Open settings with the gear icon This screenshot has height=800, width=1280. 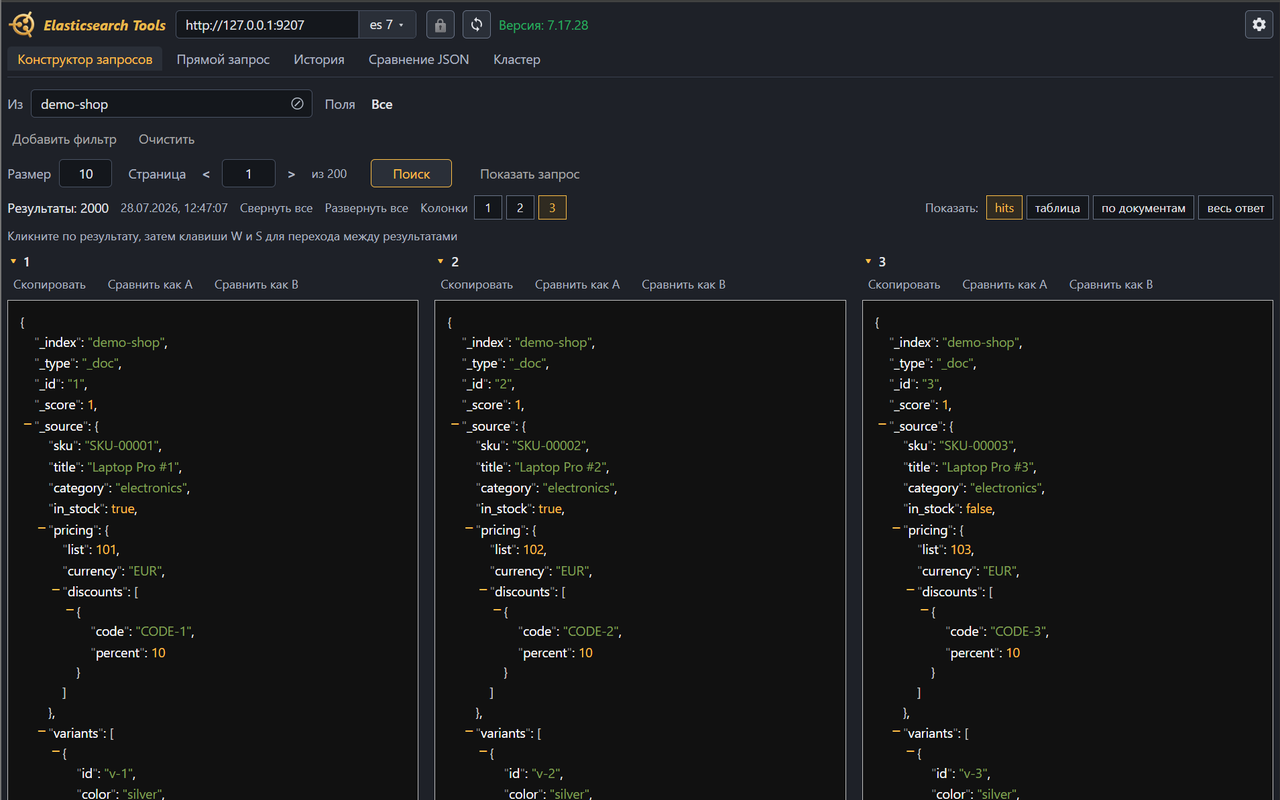[1259, 25]
